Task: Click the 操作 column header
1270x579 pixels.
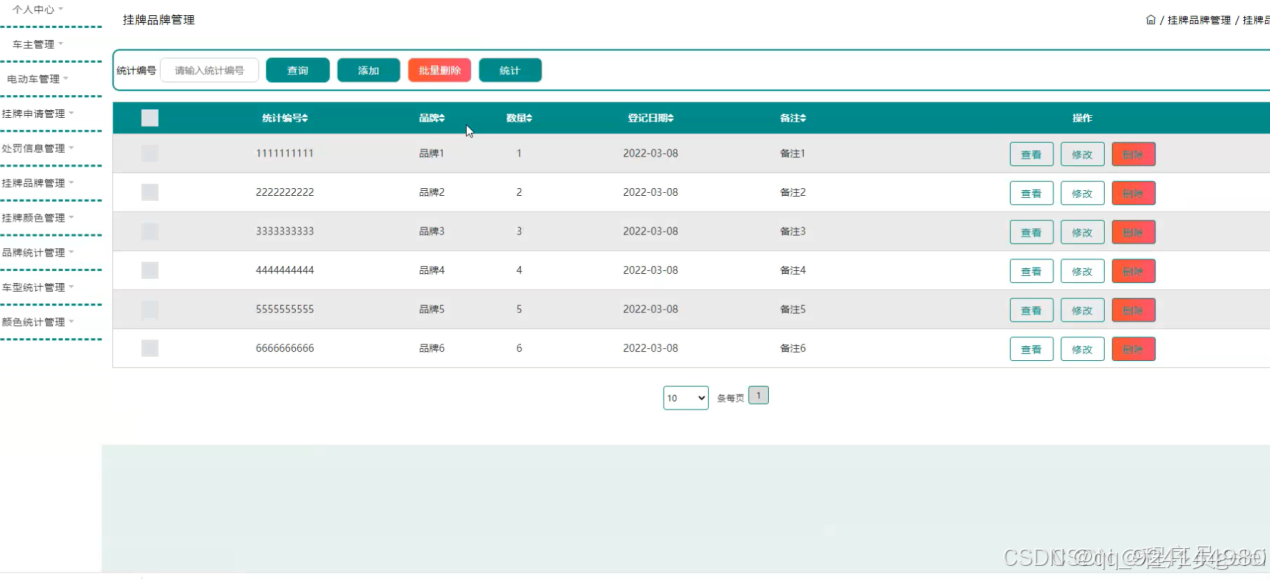Action: pyautogui.click(x=1082, y=118)
